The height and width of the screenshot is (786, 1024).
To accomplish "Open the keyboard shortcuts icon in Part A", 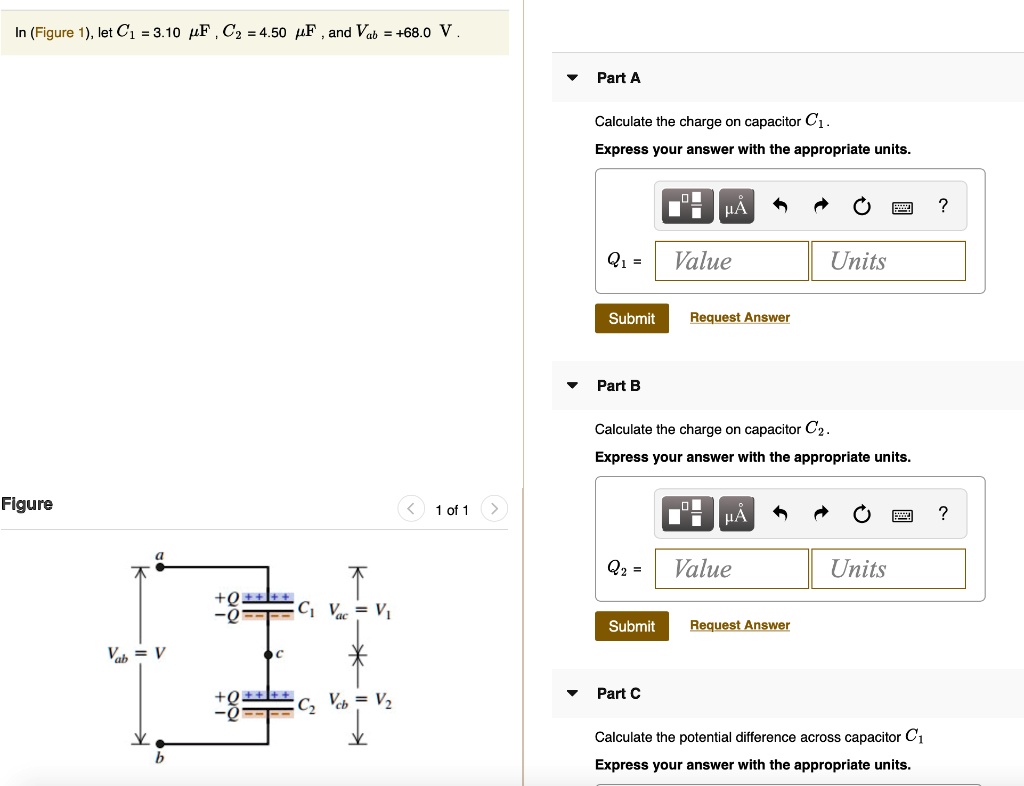I will (903, 206).
